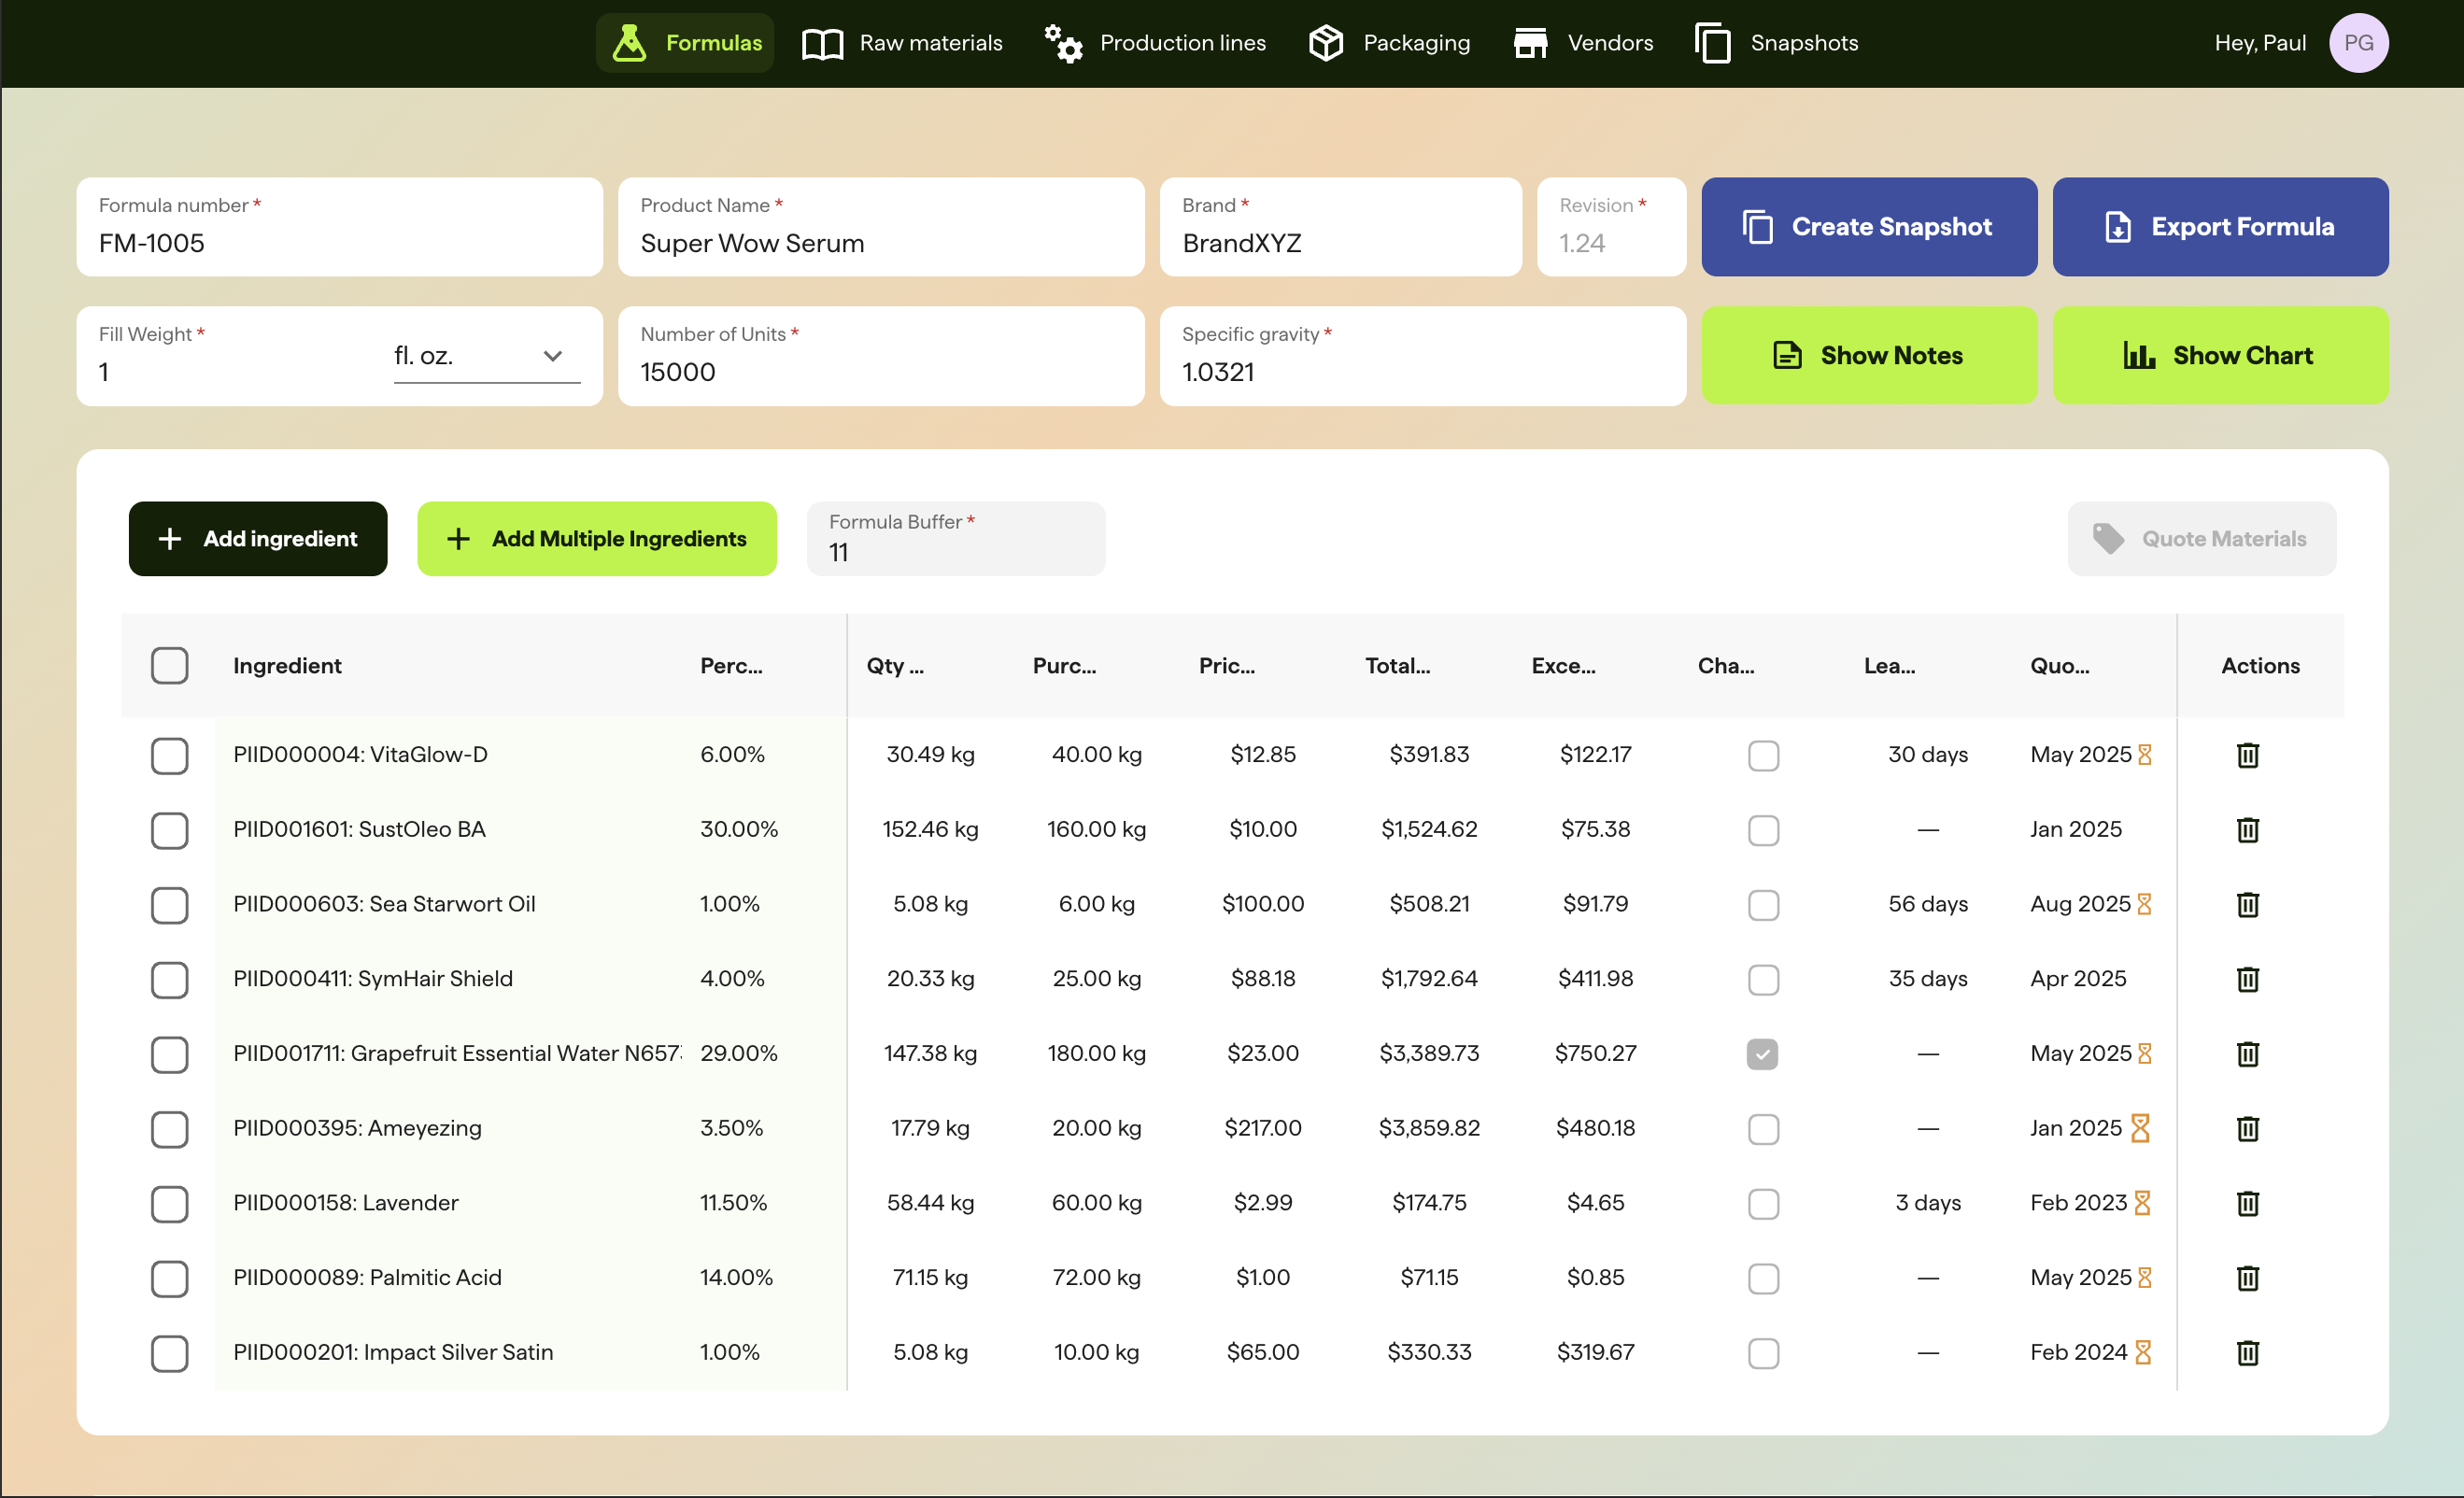This screenshot has height=1498, width=2464.
Task: Click the Perc... column header
Action: pyautogui.click(x=731, y=666)
